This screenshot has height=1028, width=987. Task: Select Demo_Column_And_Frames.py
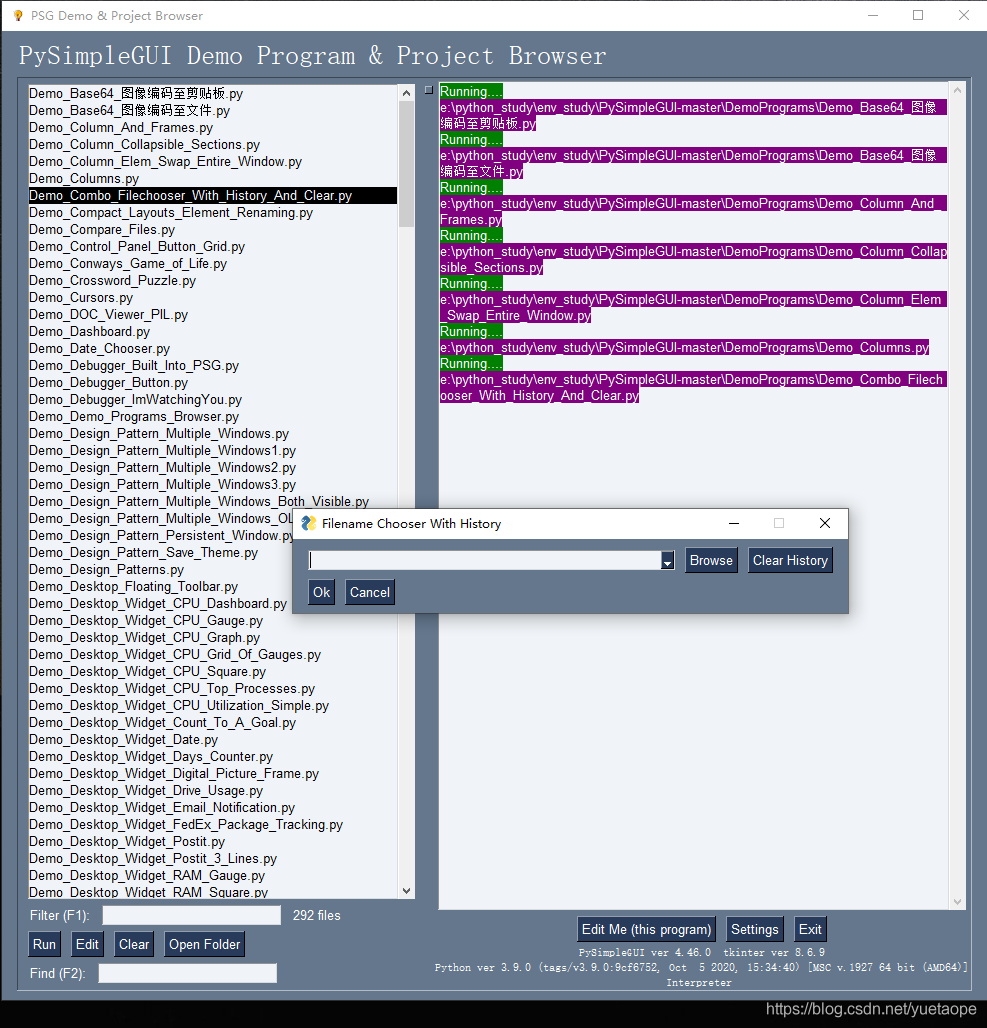coord(212,128)
